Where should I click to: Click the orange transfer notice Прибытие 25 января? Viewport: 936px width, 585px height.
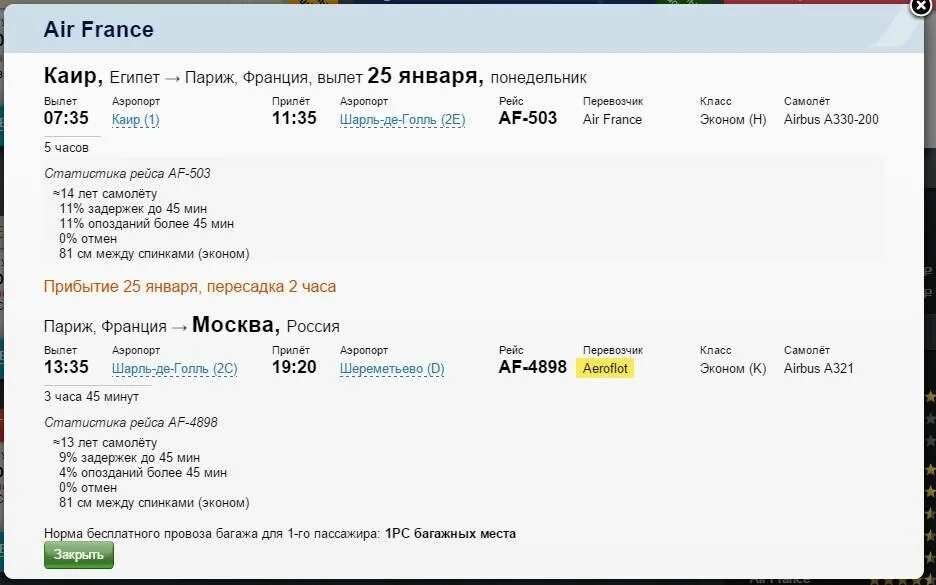(x=190, y=287)
